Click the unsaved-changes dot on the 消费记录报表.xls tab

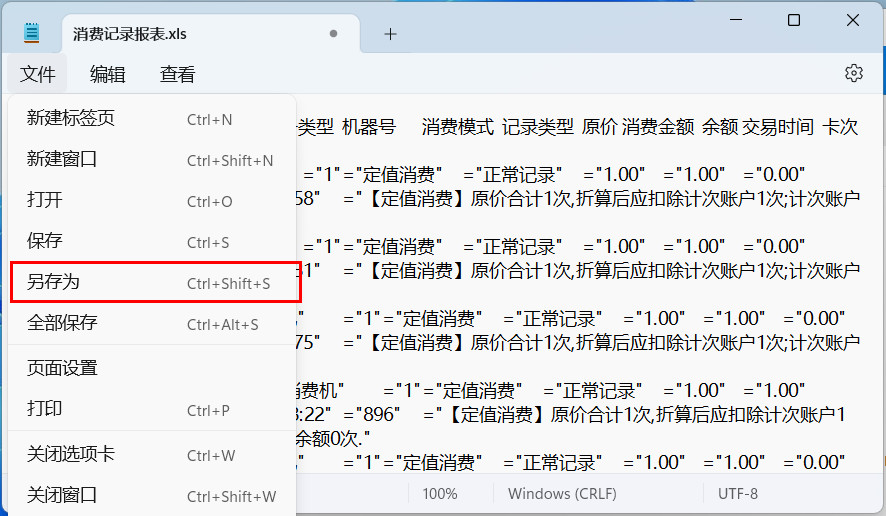click(333, 34)
